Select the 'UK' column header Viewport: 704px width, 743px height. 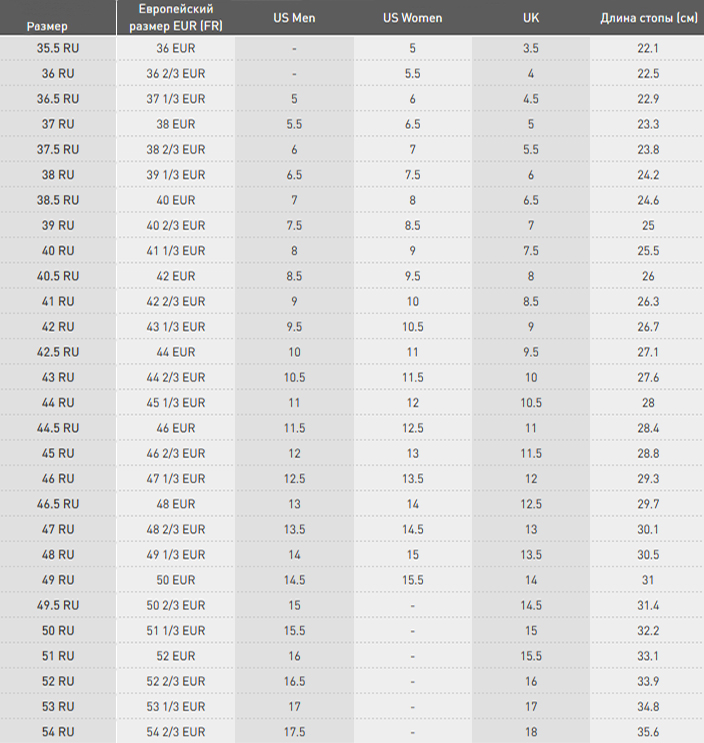coord(531,18)
